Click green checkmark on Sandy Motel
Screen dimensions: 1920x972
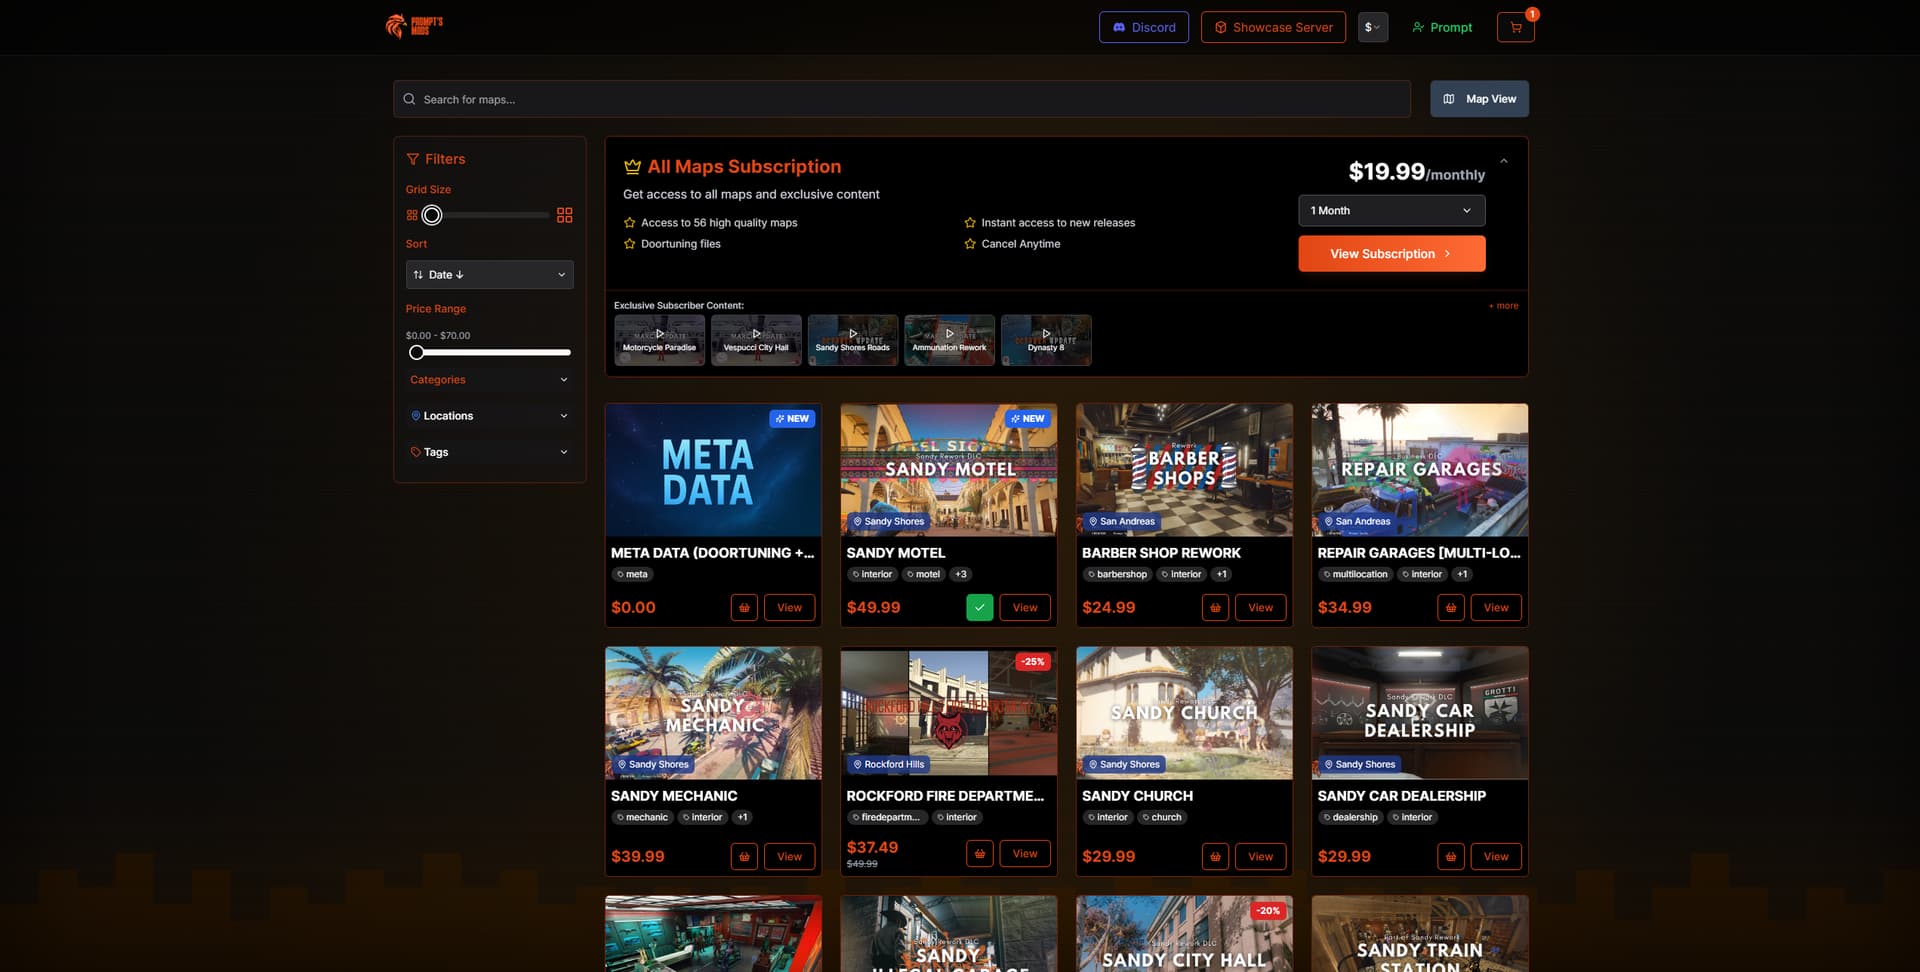[x=979, y=607]
